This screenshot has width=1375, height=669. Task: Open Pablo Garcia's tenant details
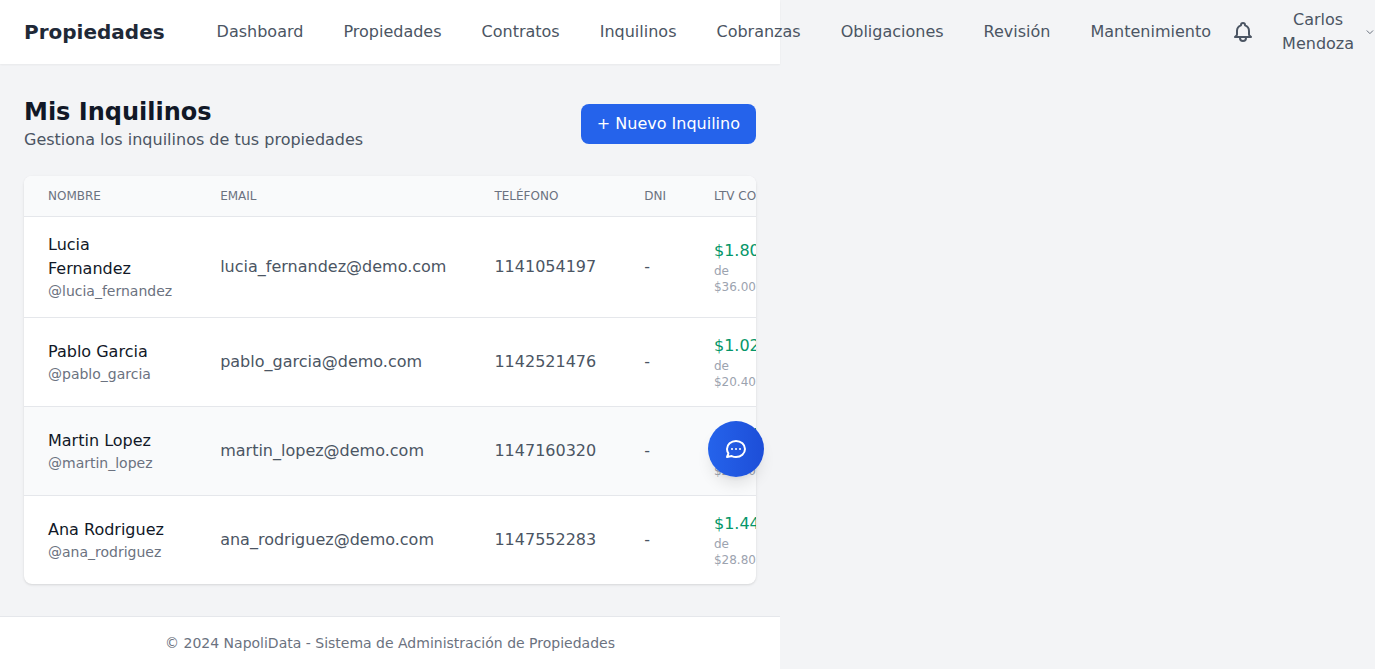point(98,351)
